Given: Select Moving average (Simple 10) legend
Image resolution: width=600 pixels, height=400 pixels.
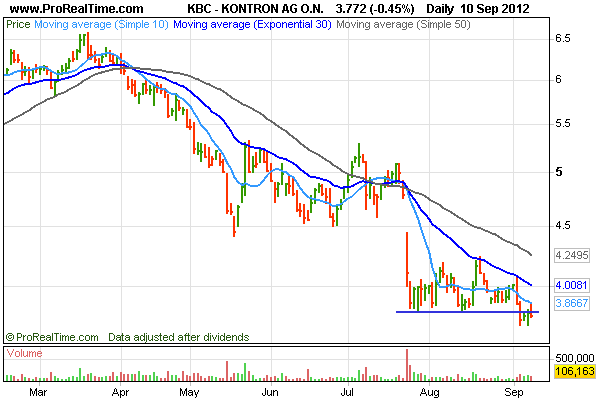Looking at the screenshot, I should coord(101,24).
